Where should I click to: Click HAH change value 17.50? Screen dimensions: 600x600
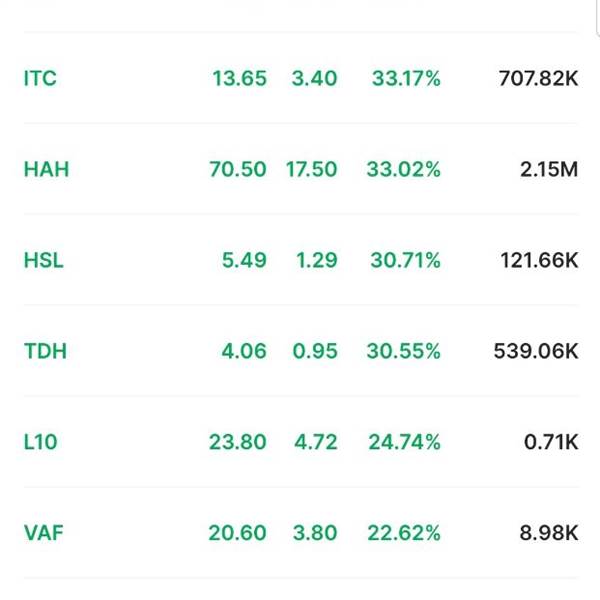pos(311,169)
